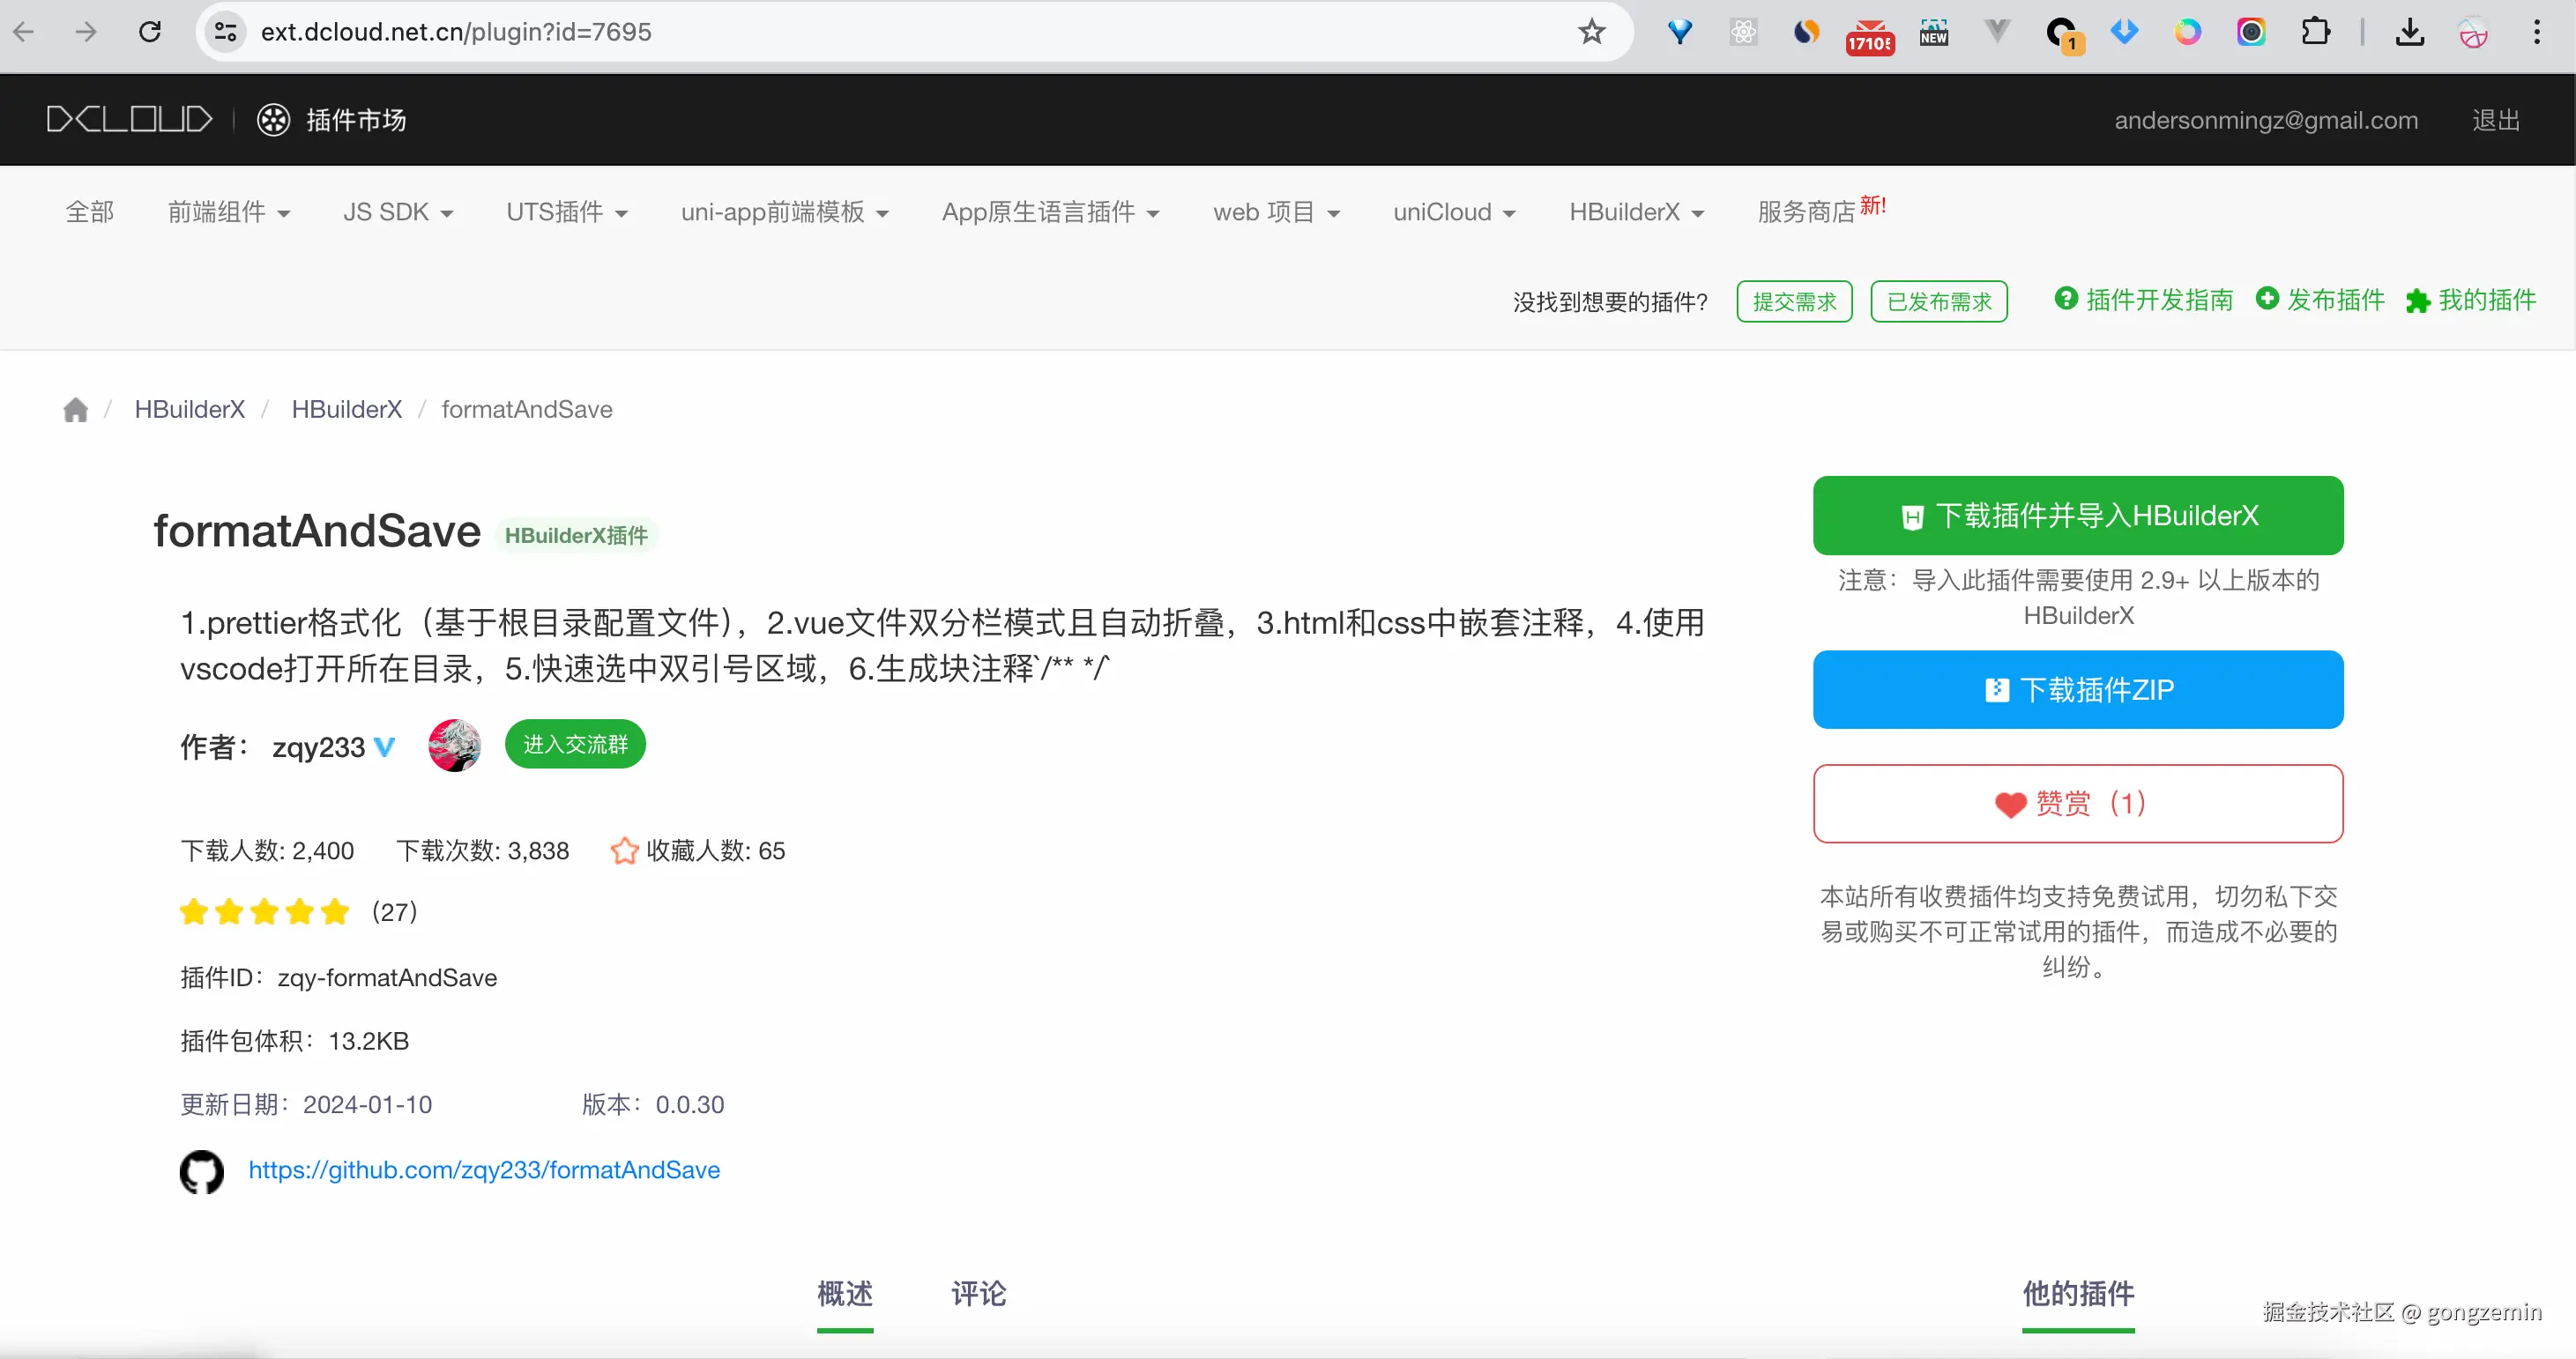
Task: Reload the page using refresh icon
Action: [x=150, y=32]
